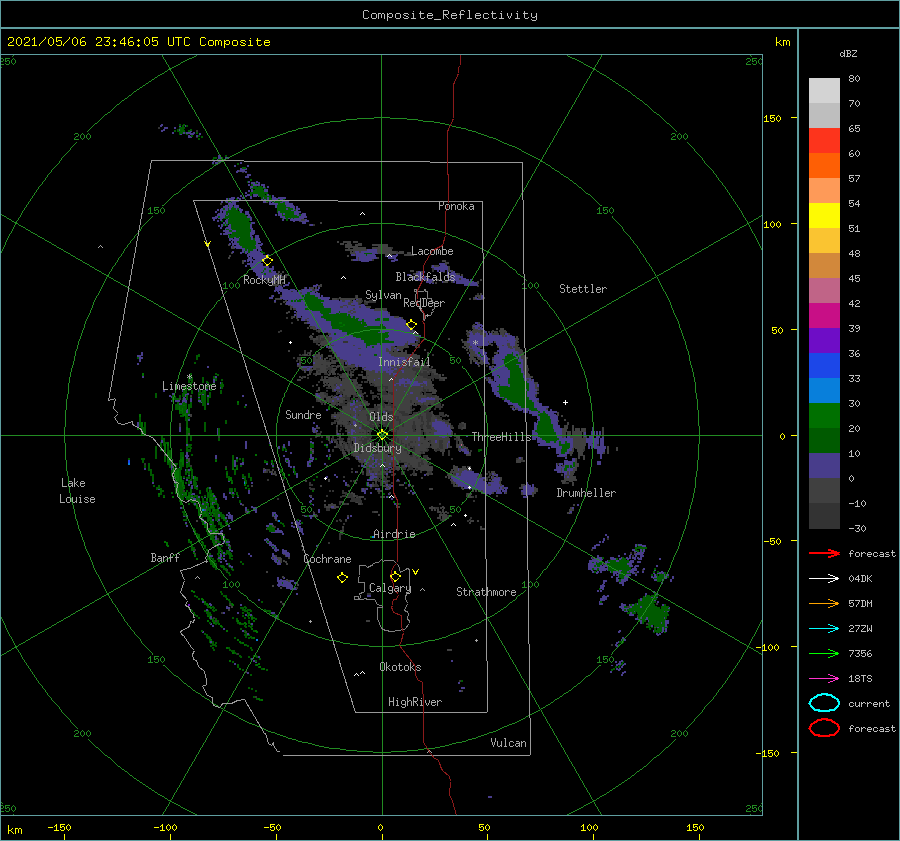This screenshot has width=900, height=841.
Task: Click the green echo cell southwest of Stettler
Action: coord(514,382)
